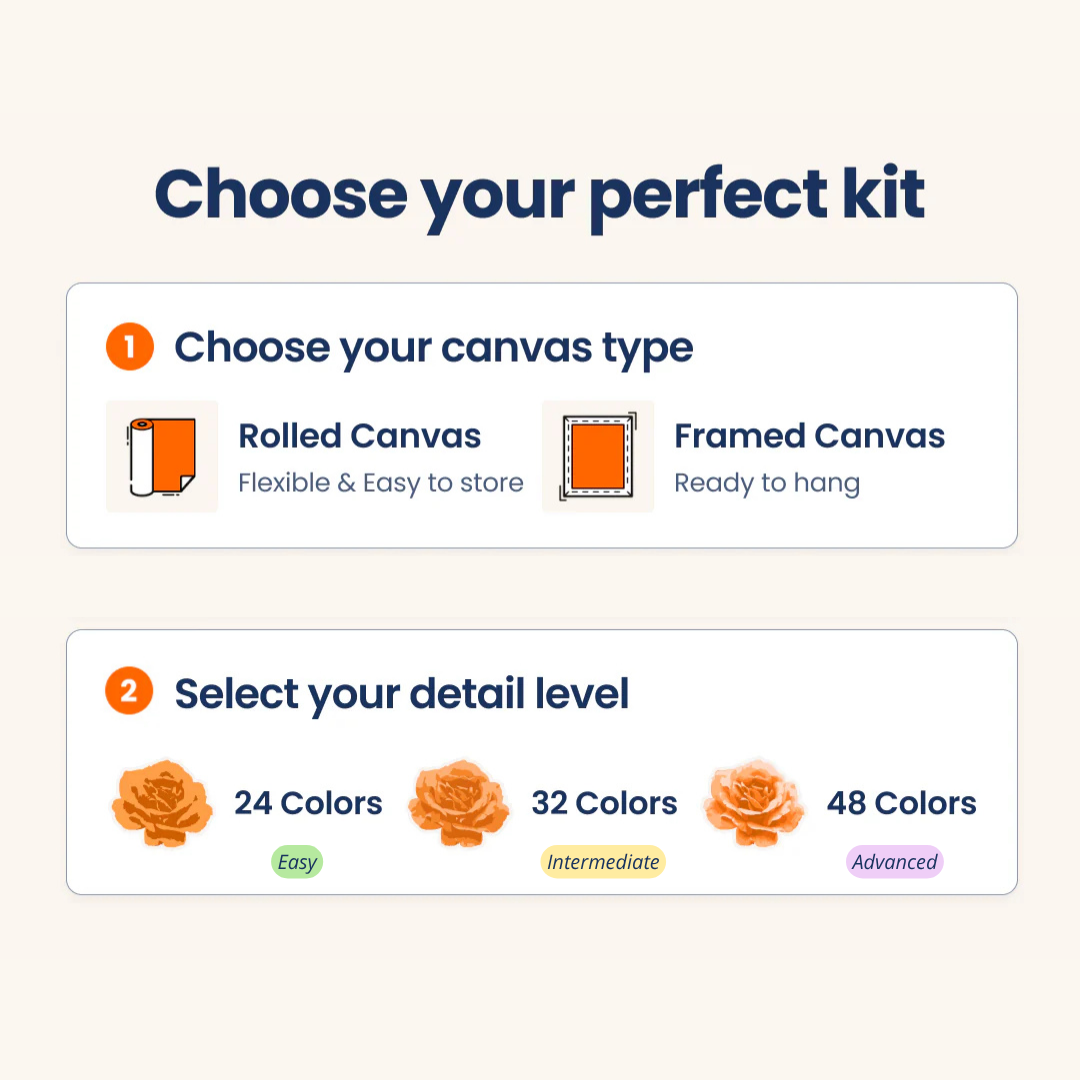Click the "Choose your canvas type" heading
This screenshot has width=1080, height=1080.
[x=433, y=348]
